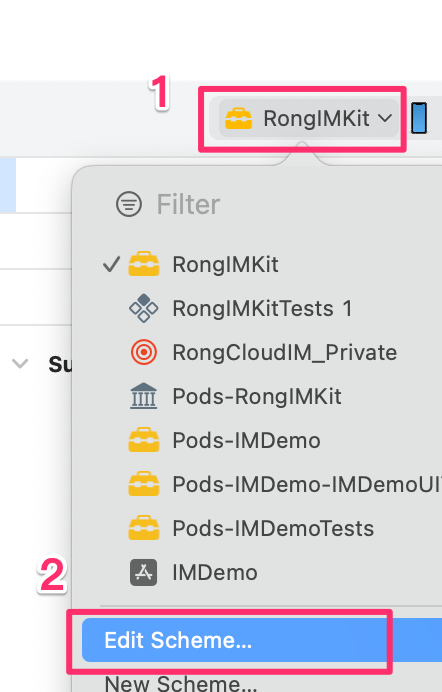Click the IMDemo app icon

point(143,572)
